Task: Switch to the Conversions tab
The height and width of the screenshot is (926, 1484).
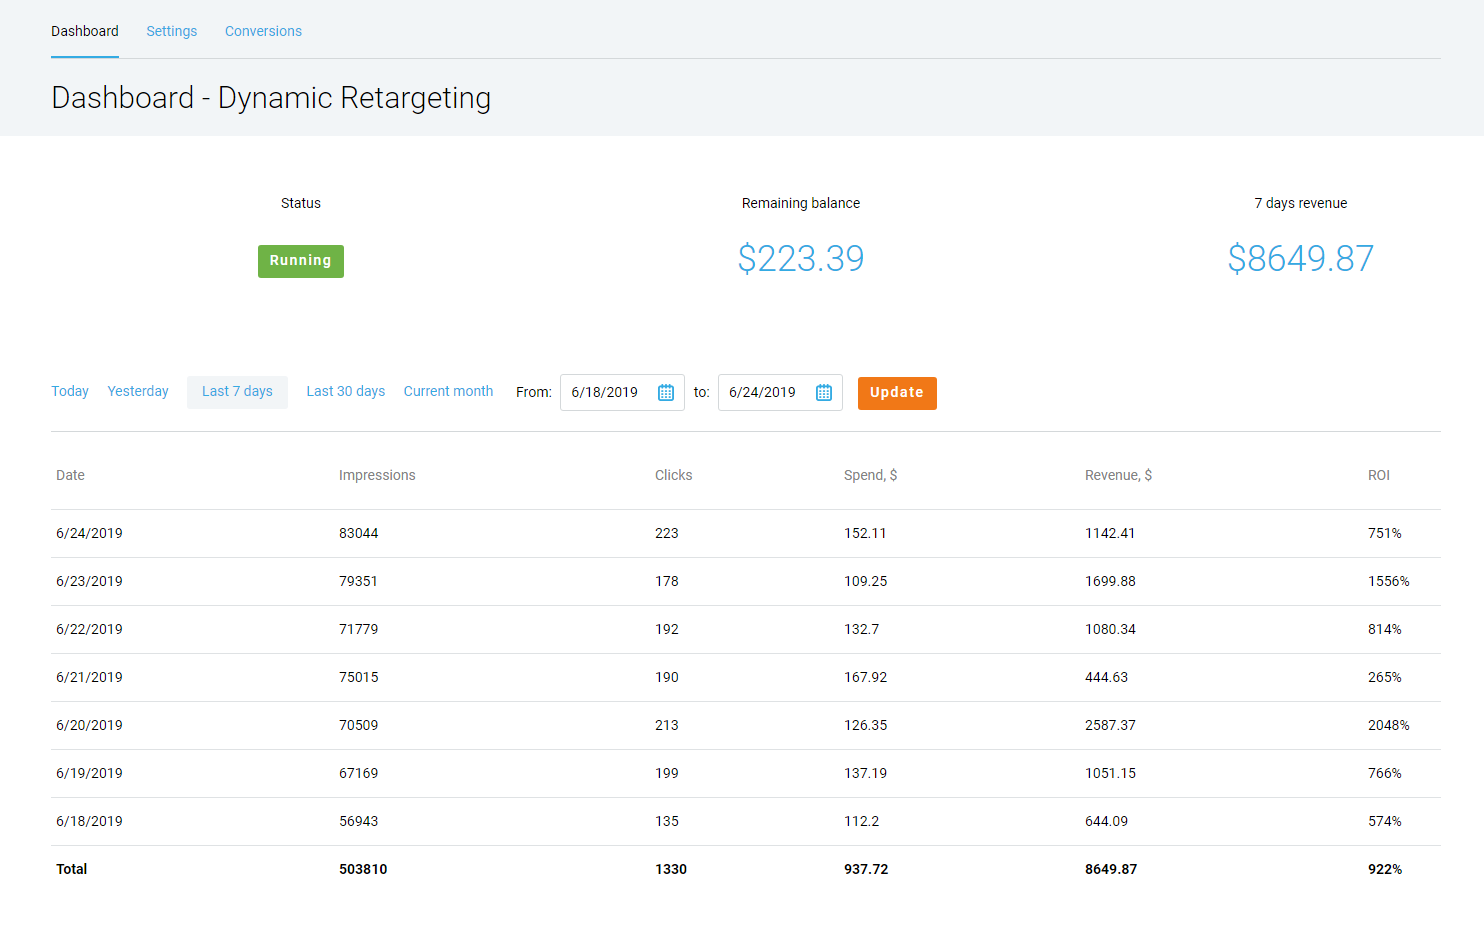Action: pyautogui.click(x=263, y=31)
